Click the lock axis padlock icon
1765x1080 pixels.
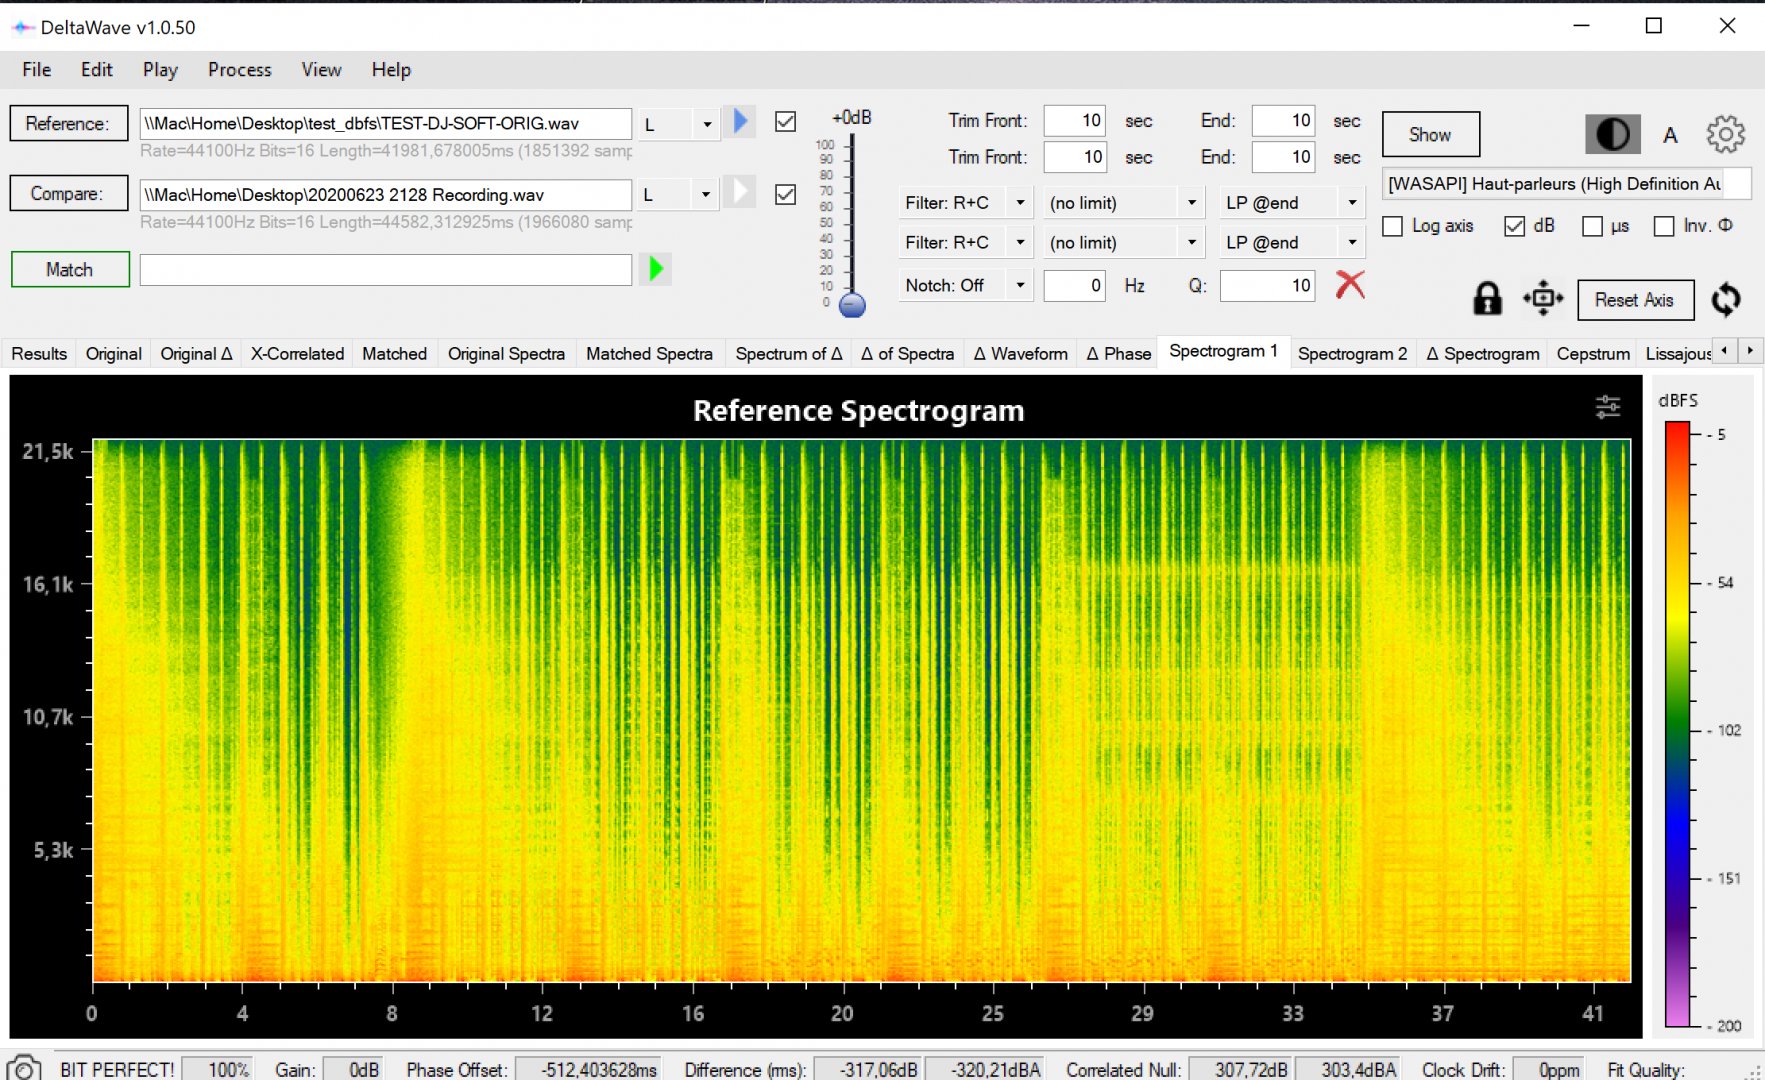pyautogui.click(x=1487, y=299)
